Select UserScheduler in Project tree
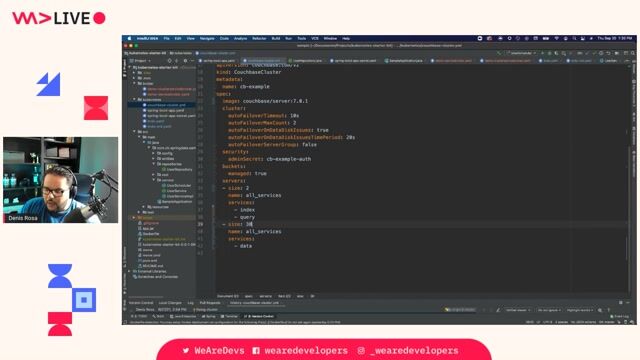Image resolution: width=640 pixels, height=360 pixels. pos(179,185)
